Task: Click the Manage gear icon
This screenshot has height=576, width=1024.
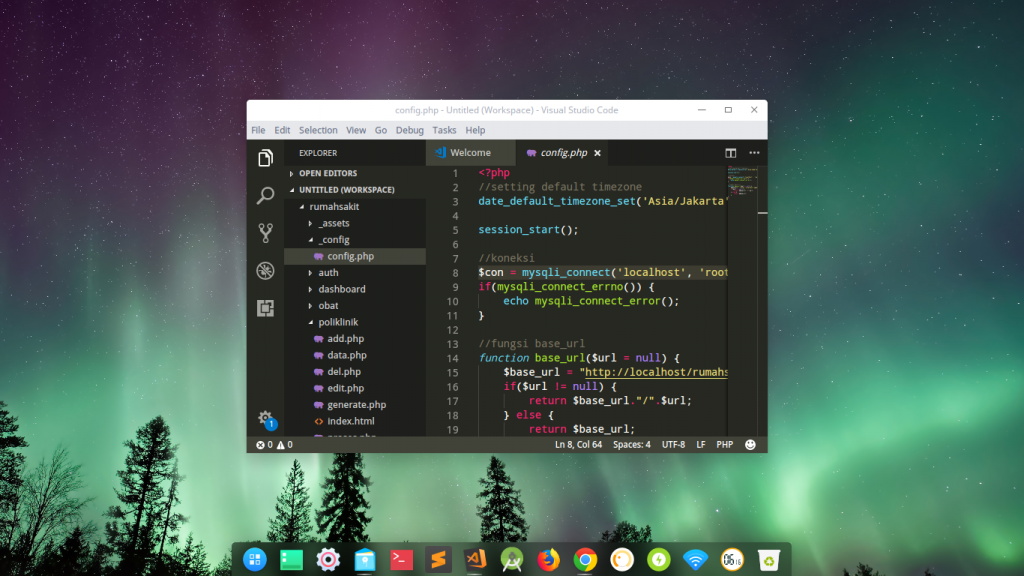Action: coord(265,418)
